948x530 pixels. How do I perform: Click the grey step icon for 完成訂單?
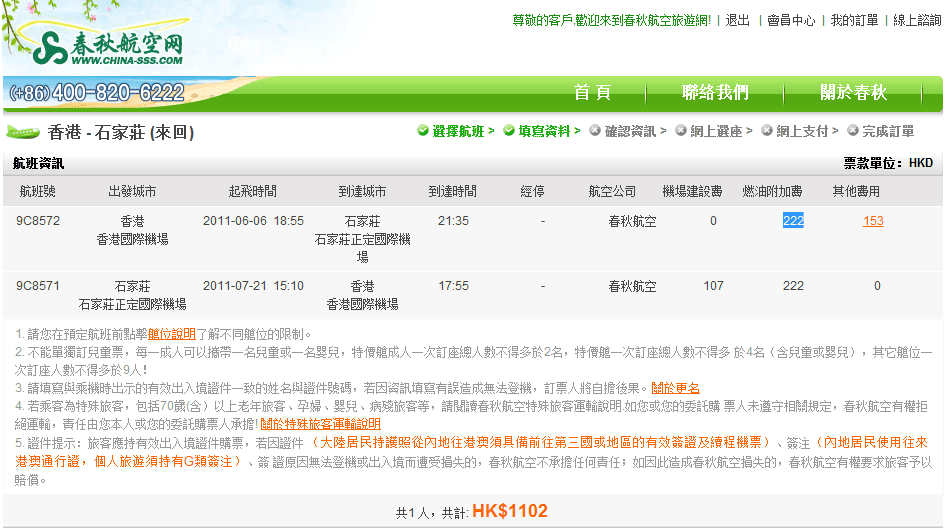click(x=853, y=131)
